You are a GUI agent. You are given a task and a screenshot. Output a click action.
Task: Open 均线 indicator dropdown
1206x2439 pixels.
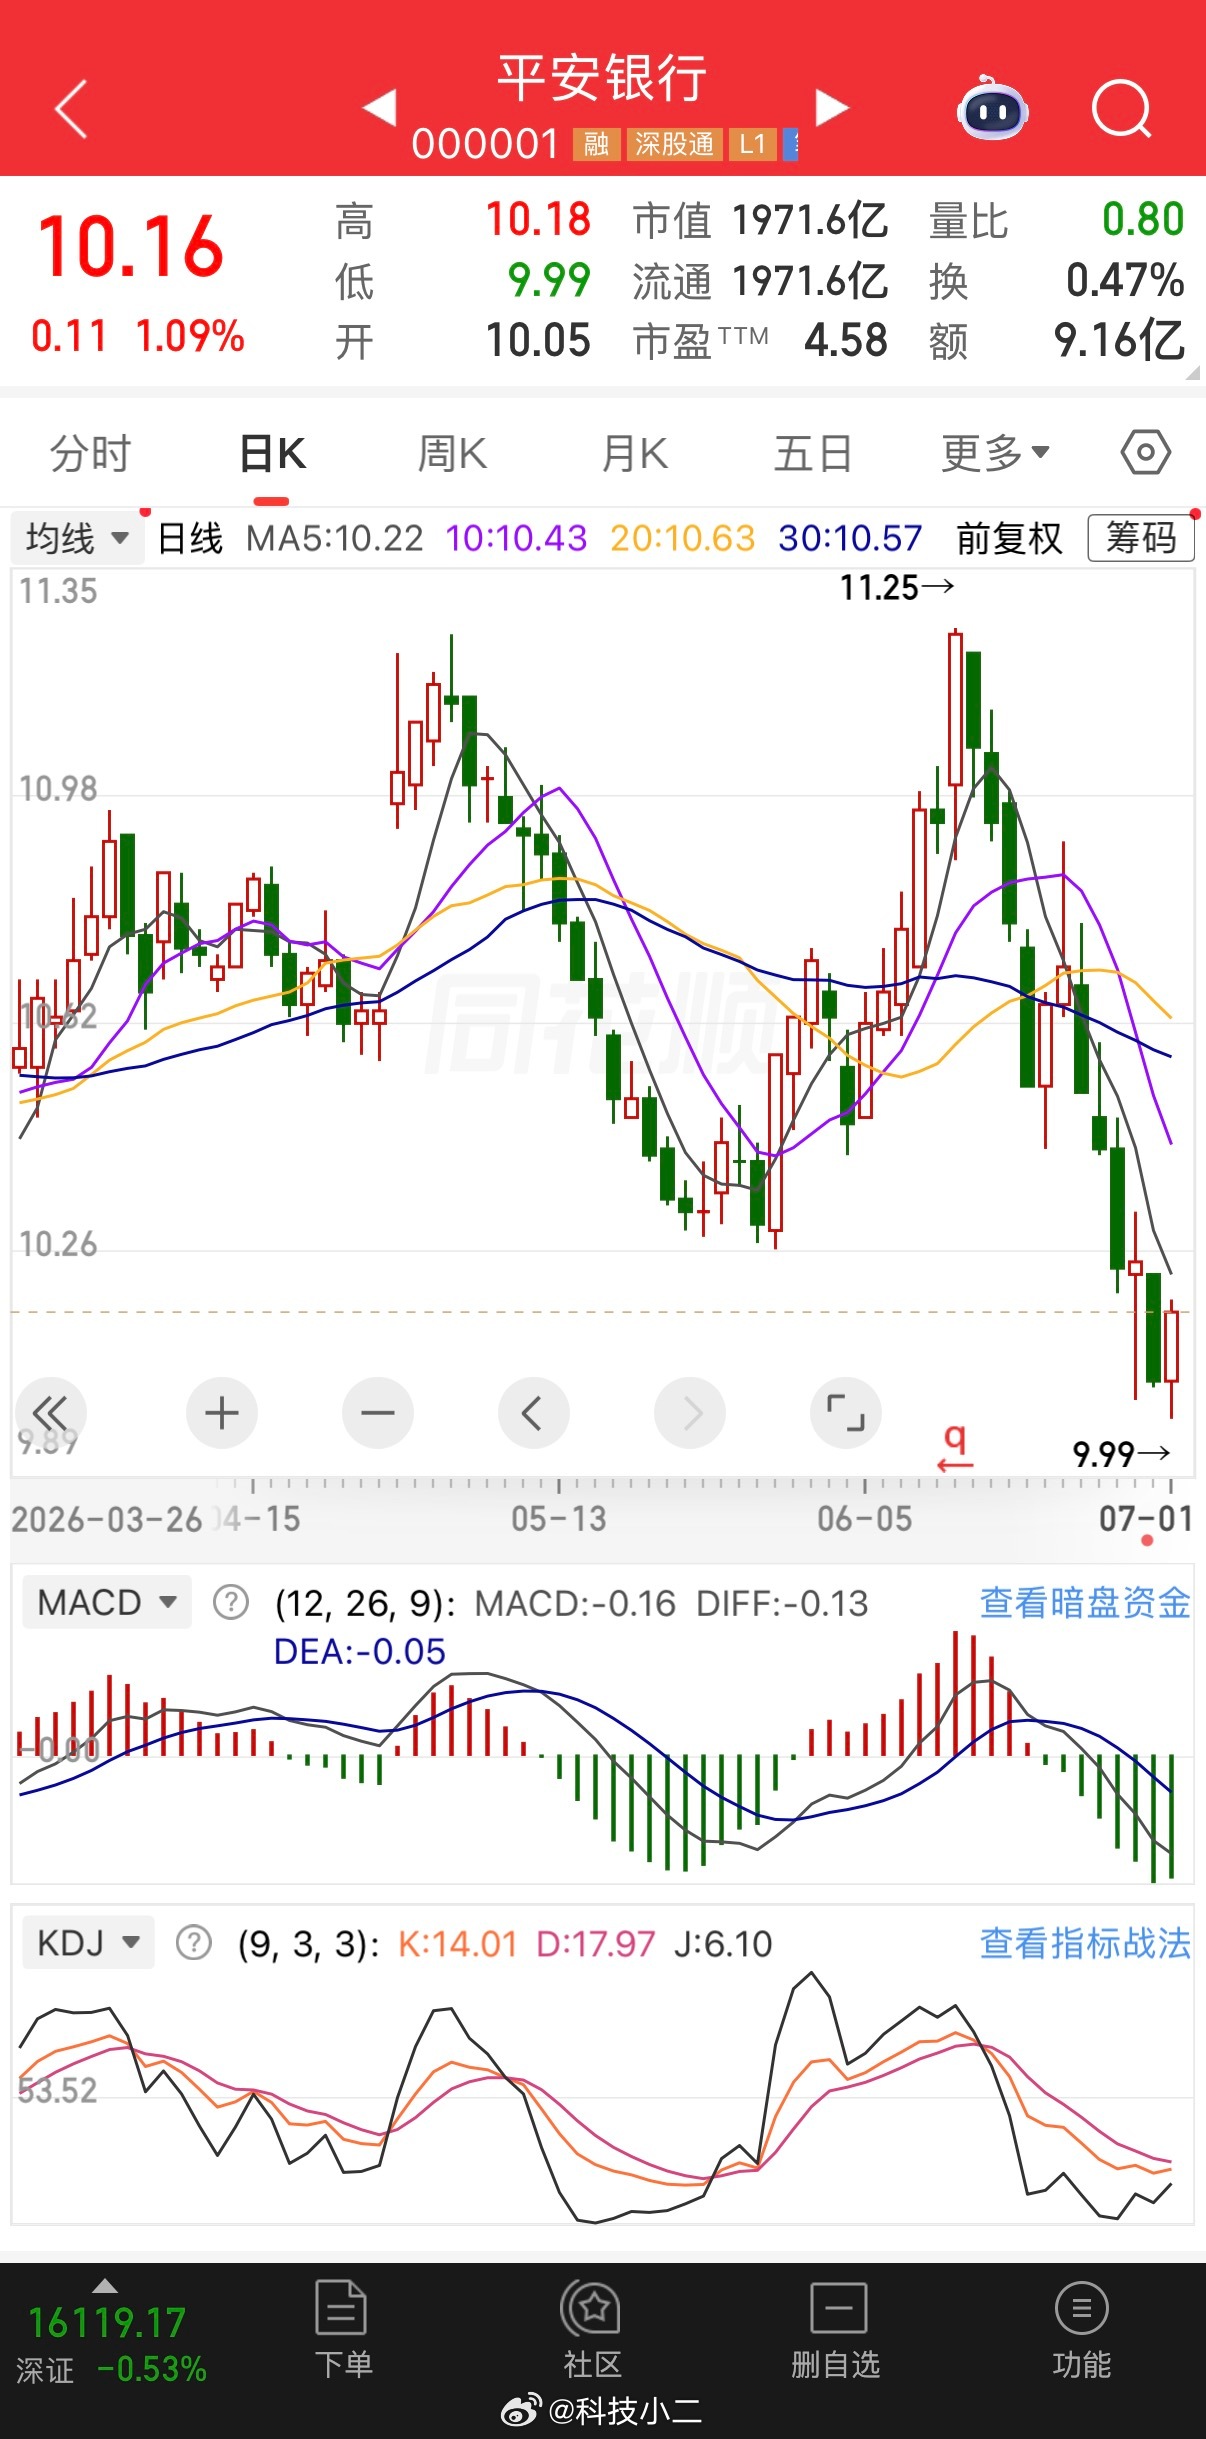(77, 538)
